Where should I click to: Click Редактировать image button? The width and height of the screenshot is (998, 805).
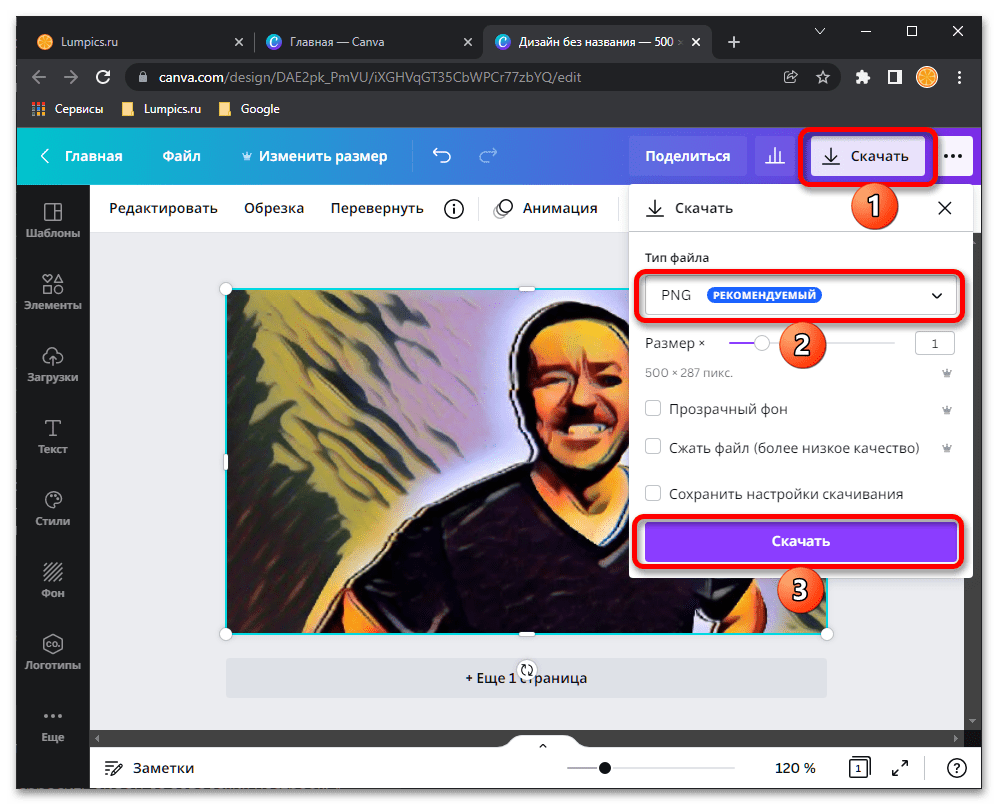coord(163,208)
